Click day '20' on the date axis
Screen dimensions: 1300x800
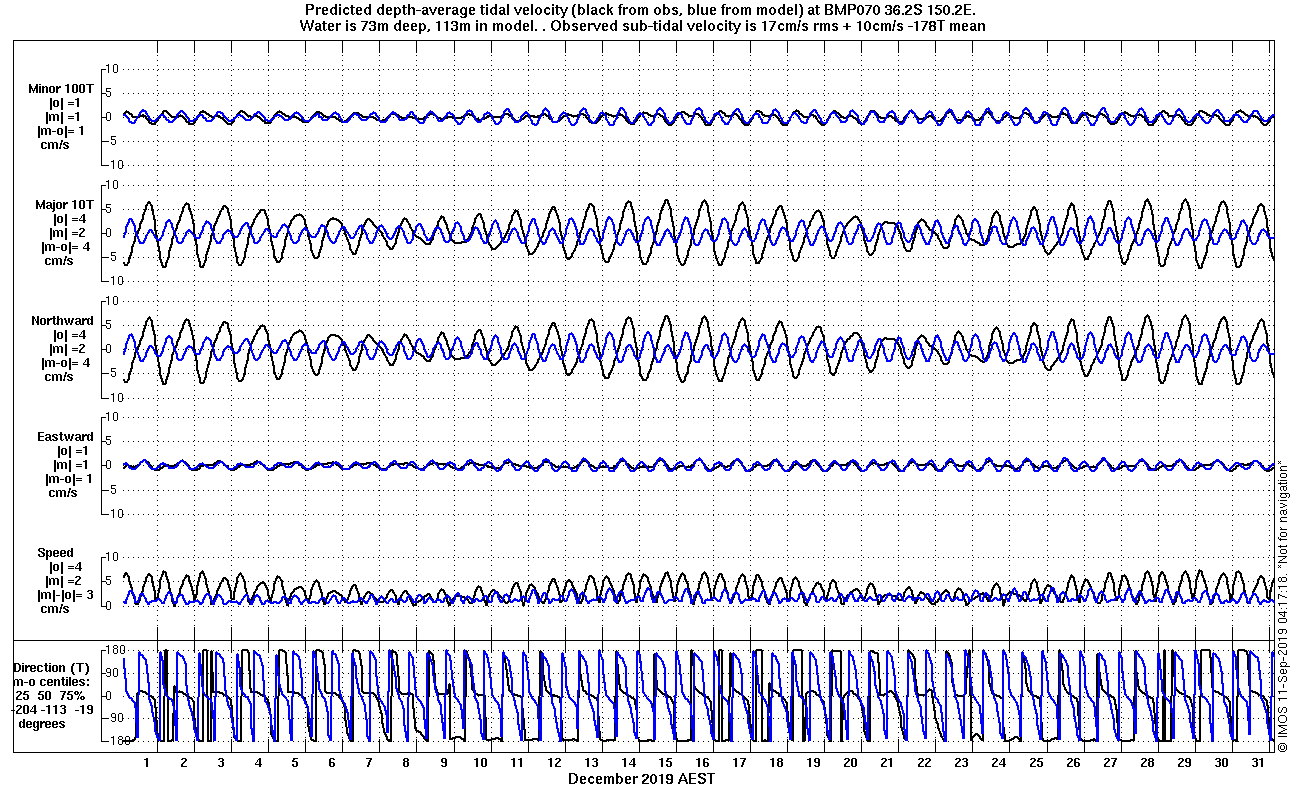click(x=850, y=762)
